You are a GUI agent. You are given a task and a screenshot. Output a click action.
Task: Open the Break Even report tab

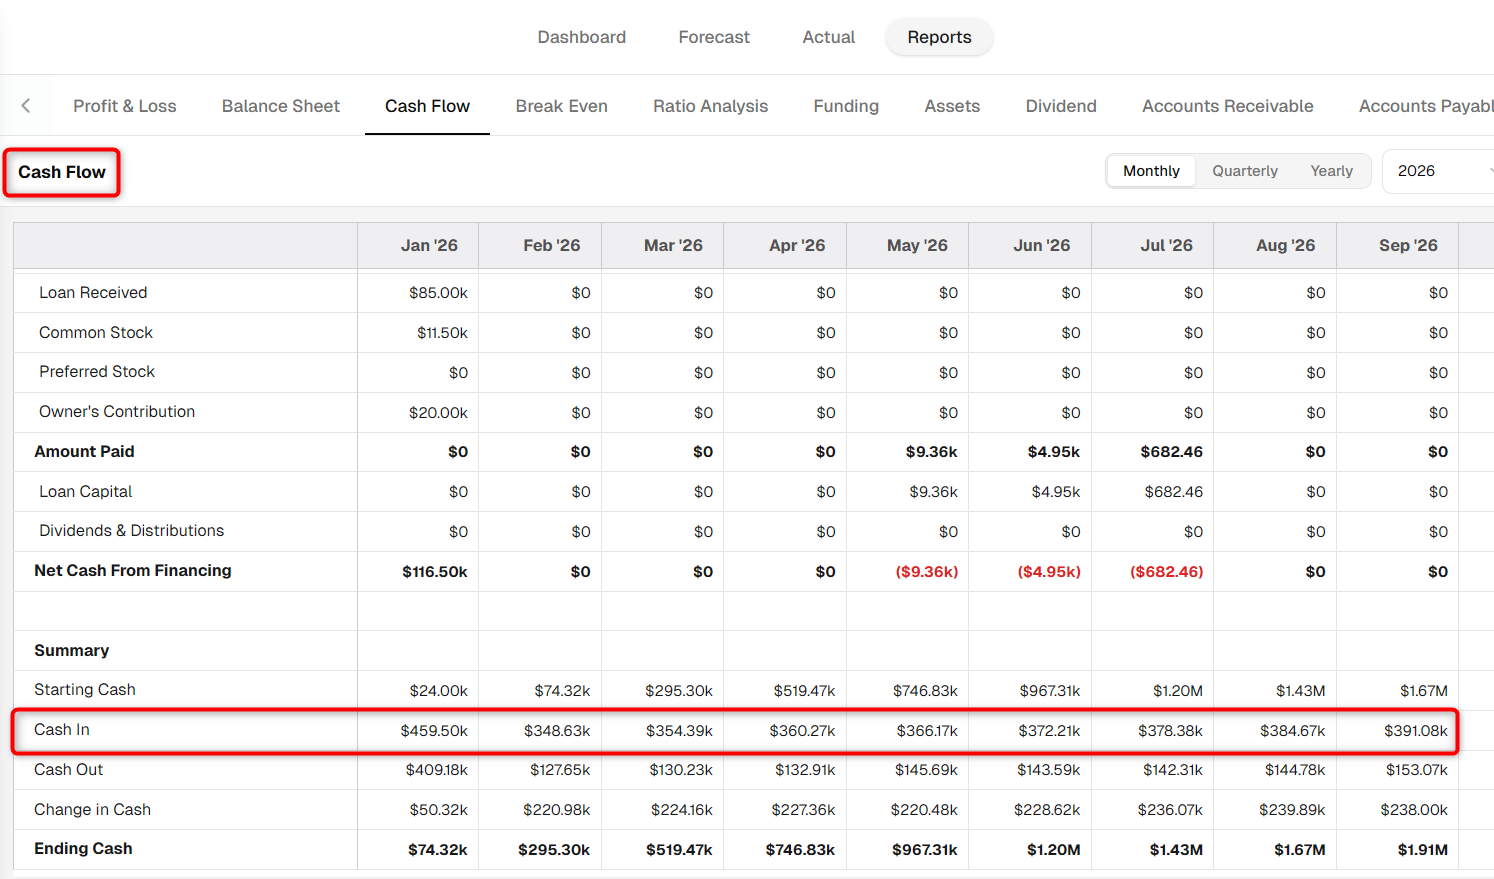(x=561, y=106)
